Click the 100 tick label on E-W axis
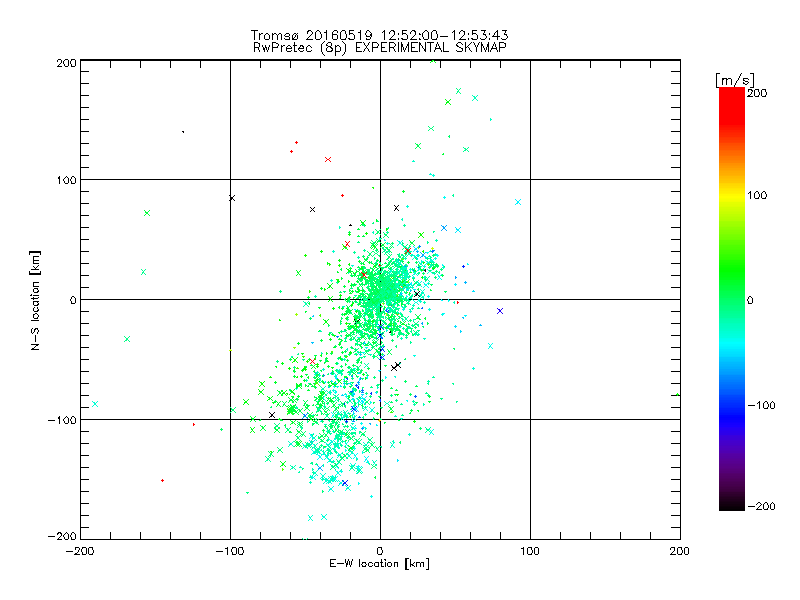The image size is (800, 600). click(x=530, y=551)
